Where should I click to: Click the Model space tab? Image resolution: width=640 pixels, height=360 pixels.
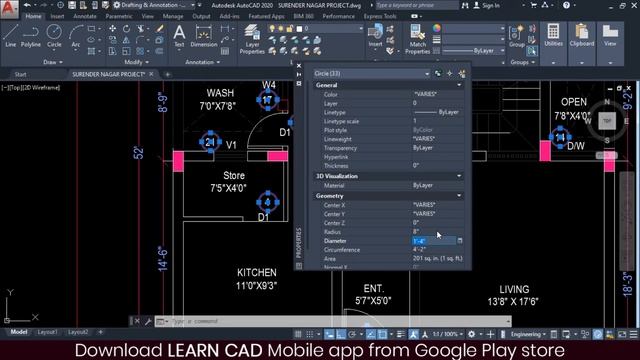point(19,332)
